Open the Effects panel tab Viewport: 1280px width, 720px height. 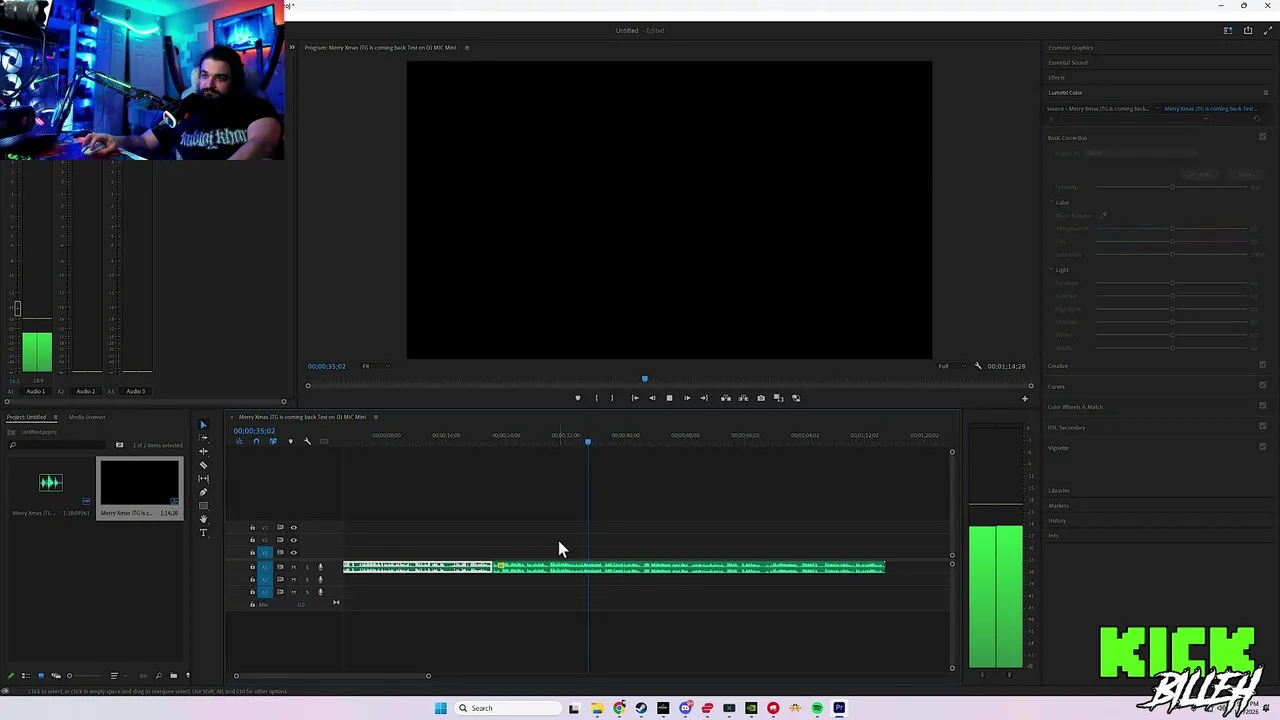(x=1056, y=78)
